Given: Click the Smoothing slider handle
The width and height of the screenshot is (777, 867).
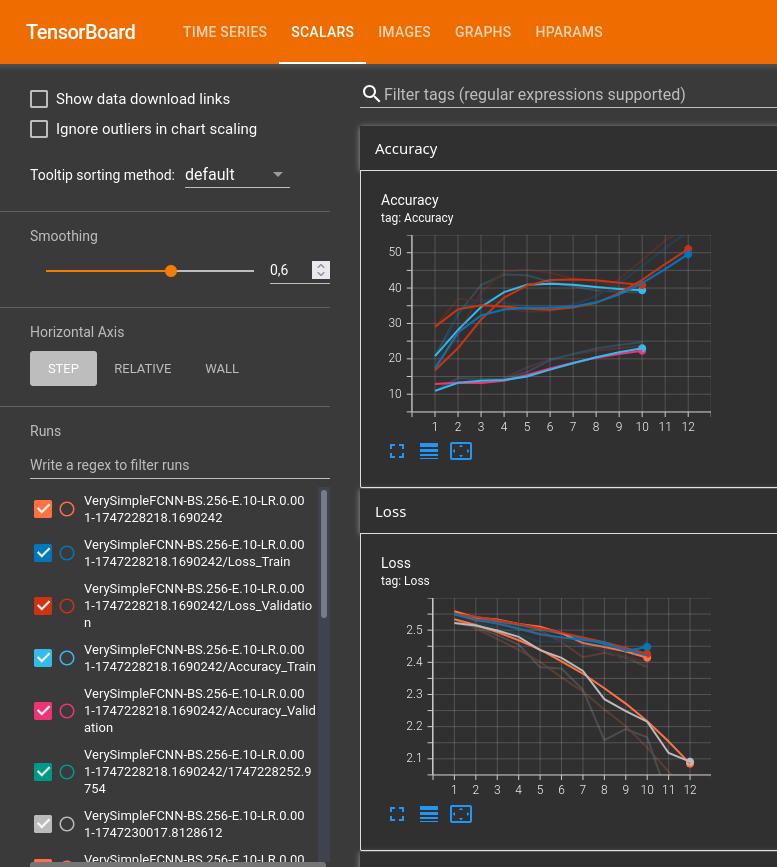Looking at the screenshot, I should [x=171, y=271].
